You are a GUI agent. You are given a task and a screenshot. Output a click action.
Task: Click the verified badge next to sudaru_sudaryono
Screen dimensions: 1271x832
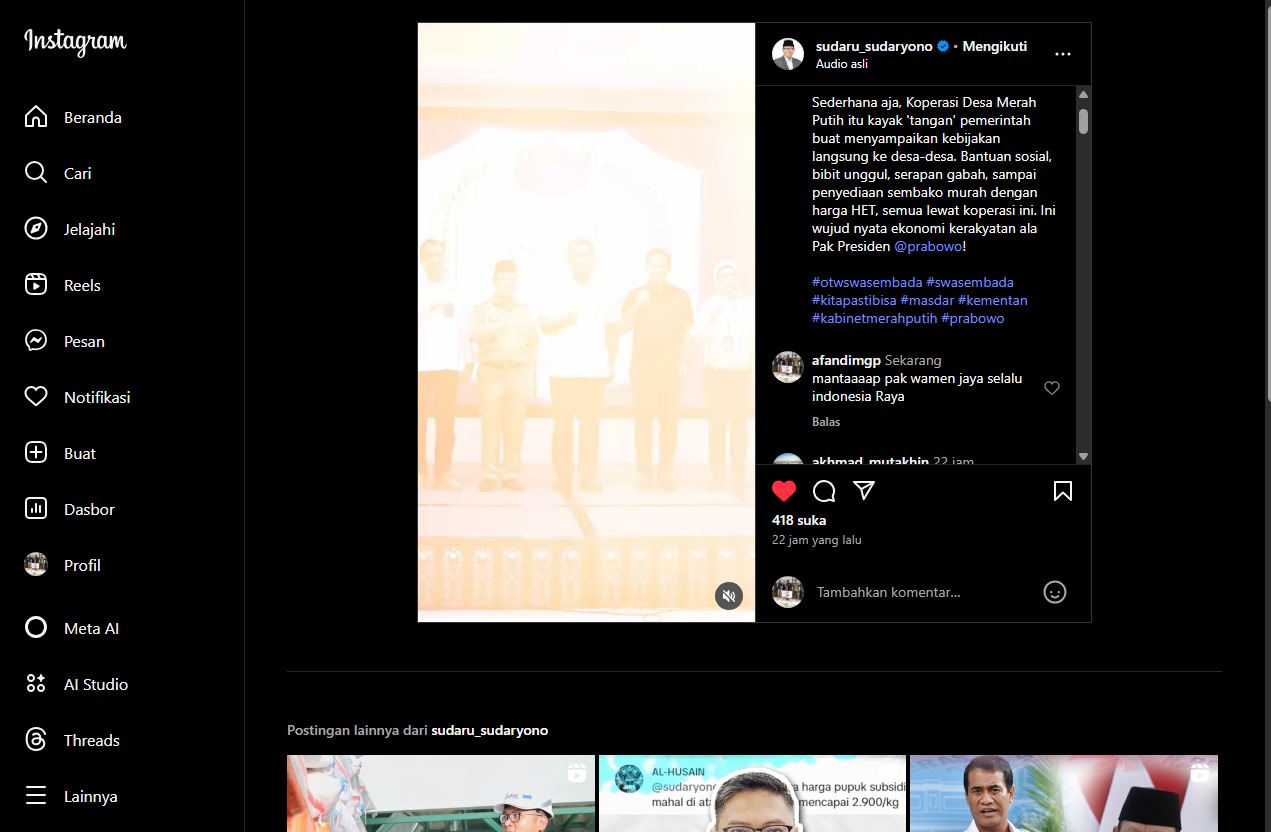point(943,46)
